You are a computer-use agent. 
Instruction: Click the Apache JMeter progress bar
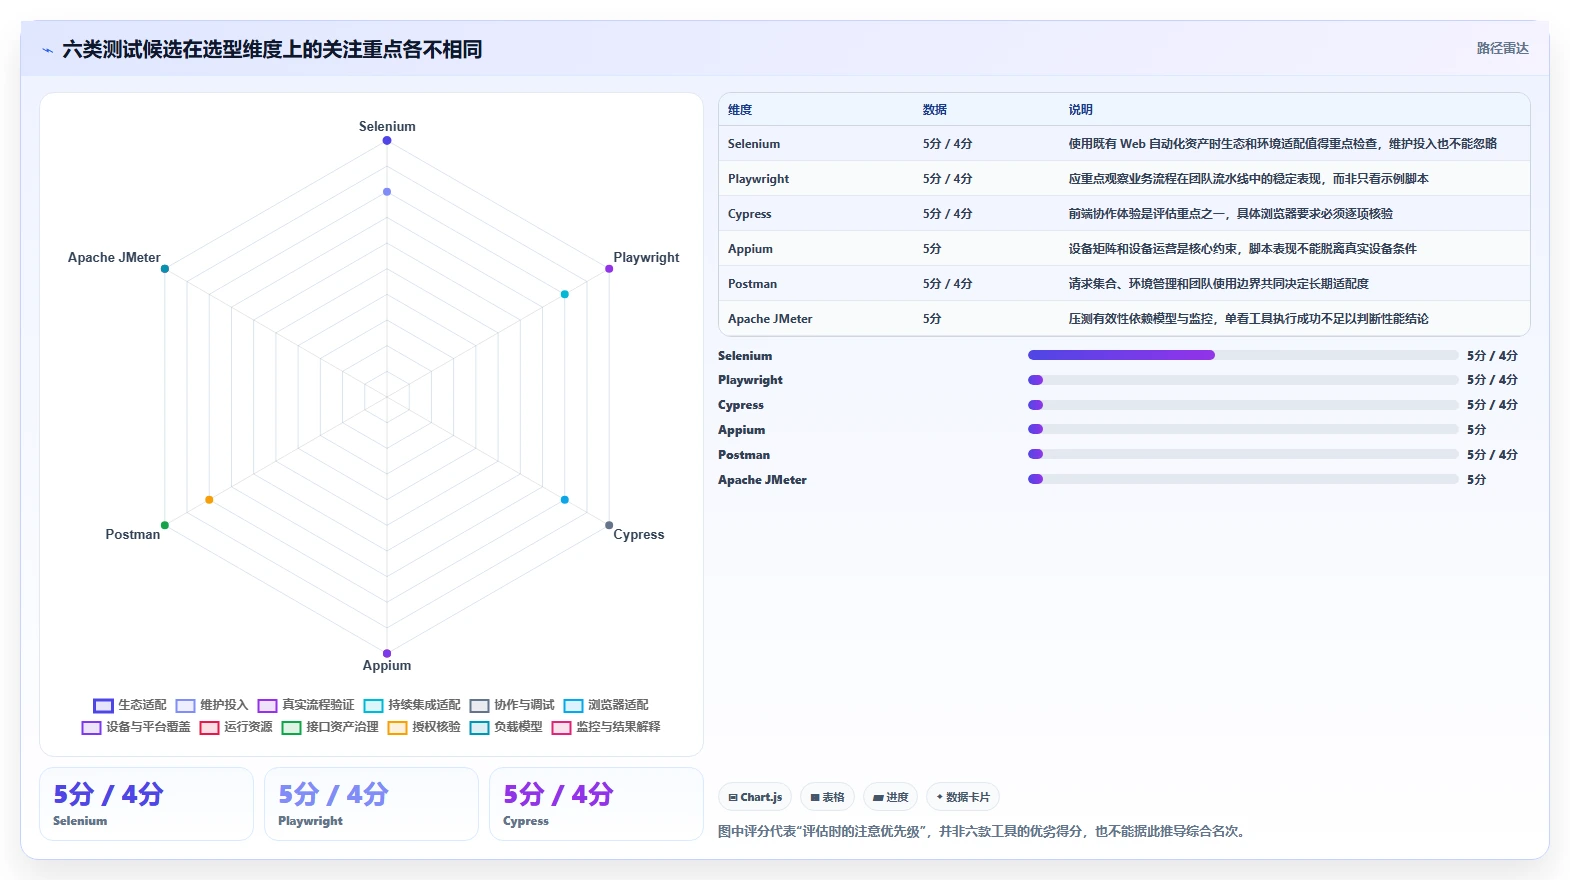coord(1243,479)
